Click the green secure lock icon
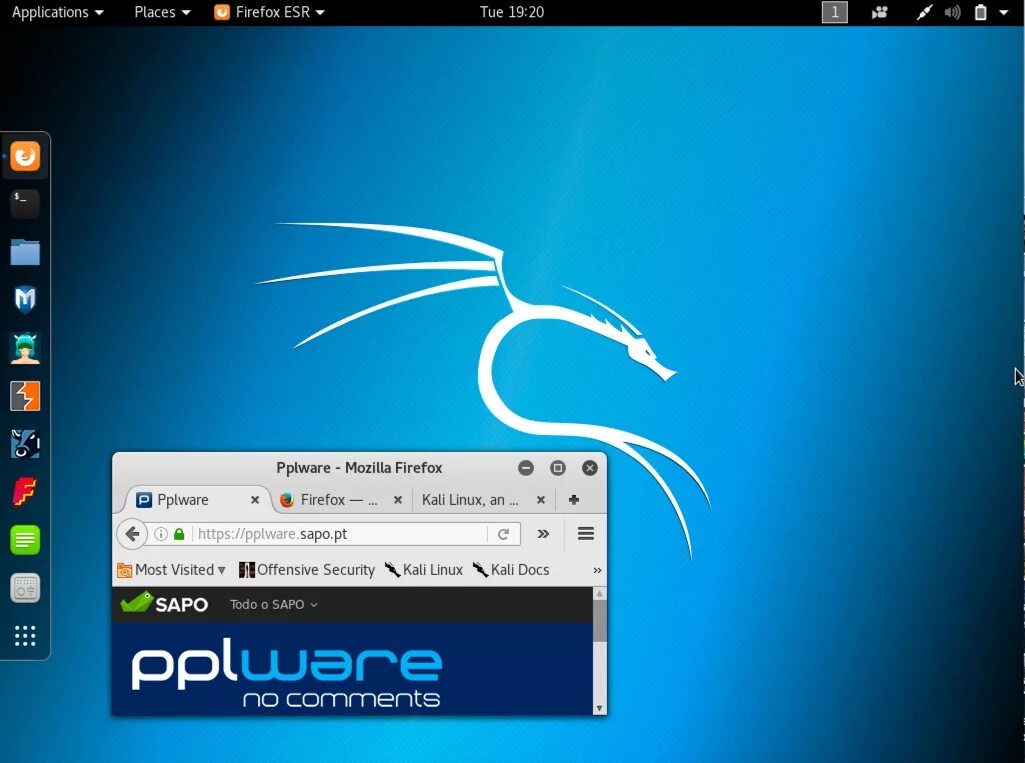Viewport: 1025px width, 763px height. pyautogui.click(x=179, y=534)
